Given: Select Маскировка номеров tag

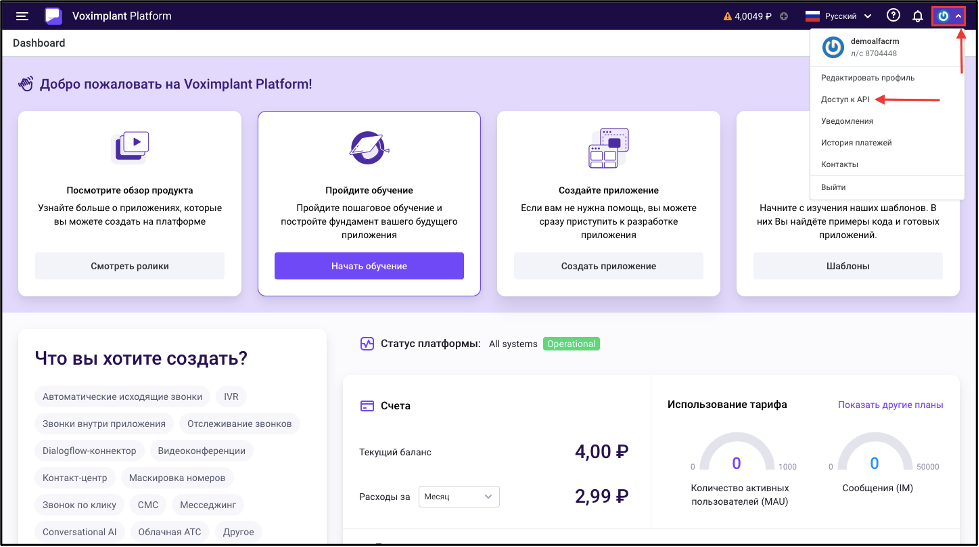Looking at the screenshot, I should pos(177,478).
